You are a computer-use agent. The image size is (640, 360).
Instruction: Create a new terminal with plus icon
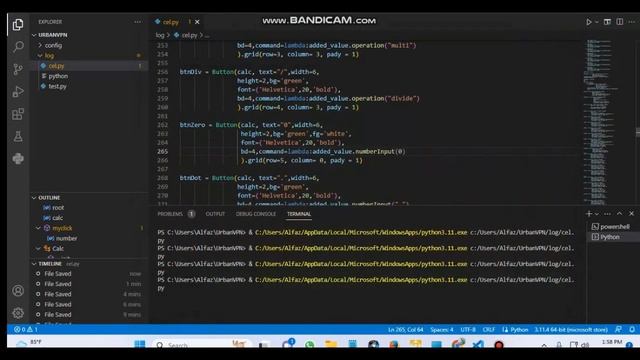589,213
